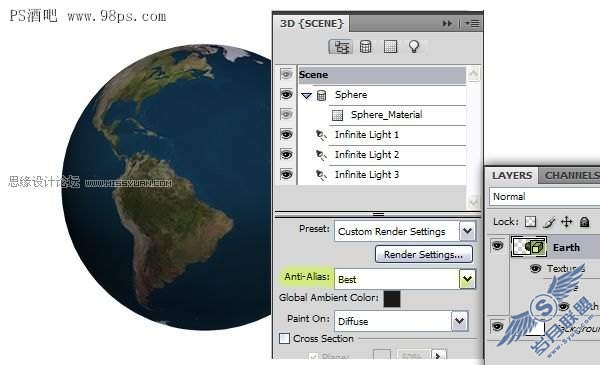This screenshot has width=600, height=365.
Task: Hide the Sphere mesh
Action: [x=286, y=94]
